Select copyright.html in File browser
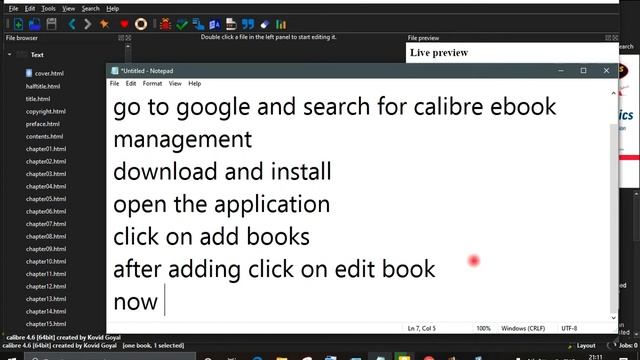This screenshot has height=360, width=640. tap(46, 111)
